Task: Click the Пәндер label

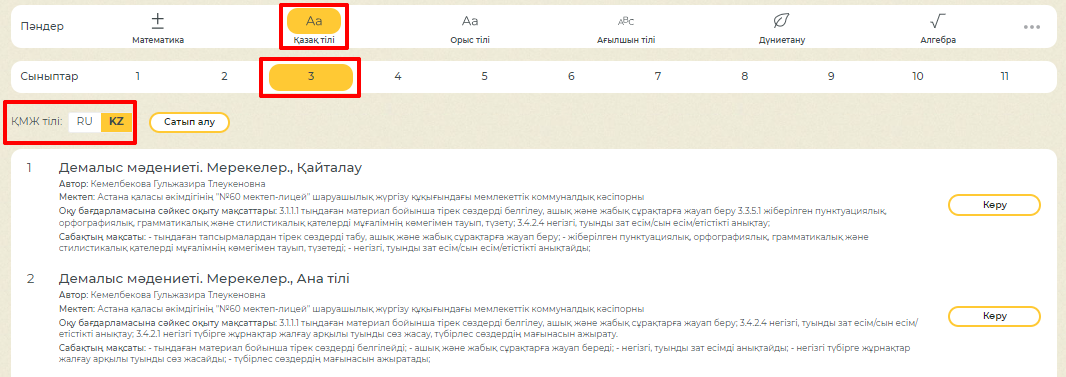Action: pos(42,27)
